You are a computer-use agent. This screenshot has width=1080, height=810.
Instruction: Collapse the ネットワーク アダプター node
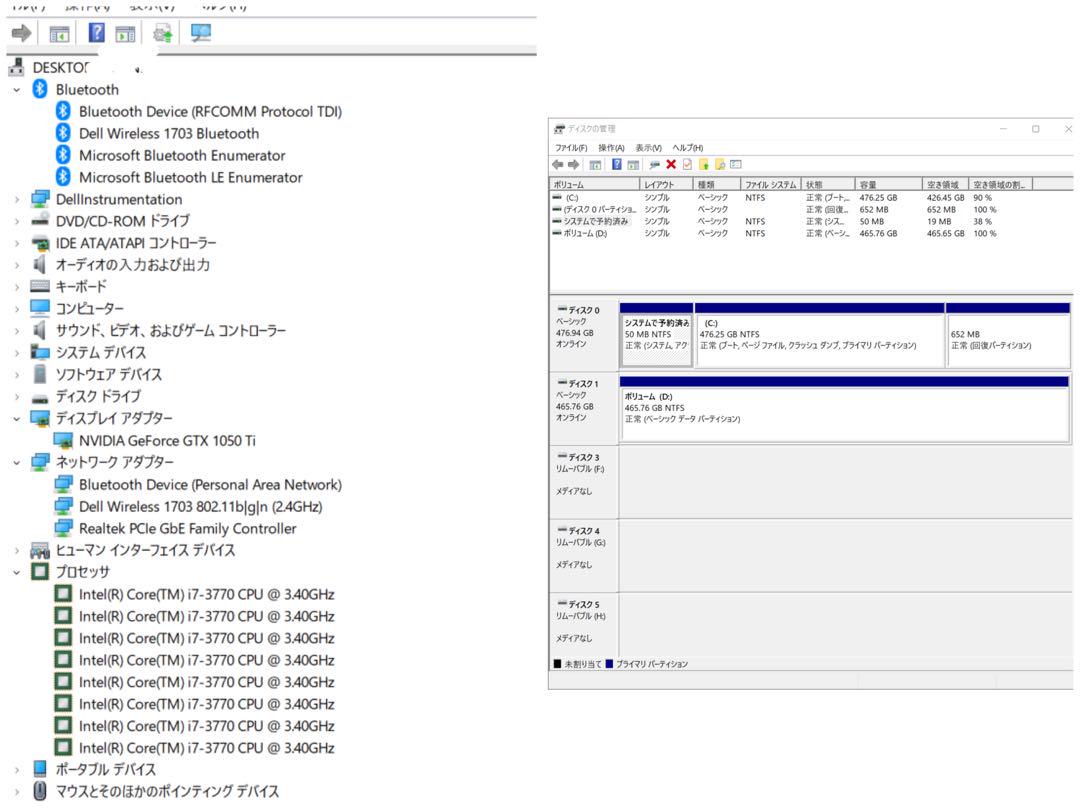click(17, 462)
